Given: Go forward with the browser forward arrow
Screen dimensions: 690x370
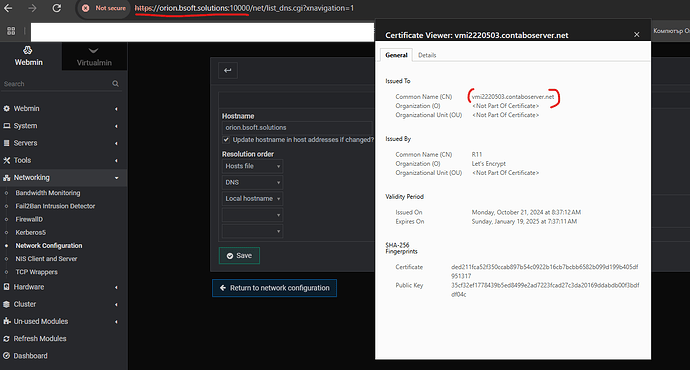Looking at the screenshot, I should click(x=32, y=8).
